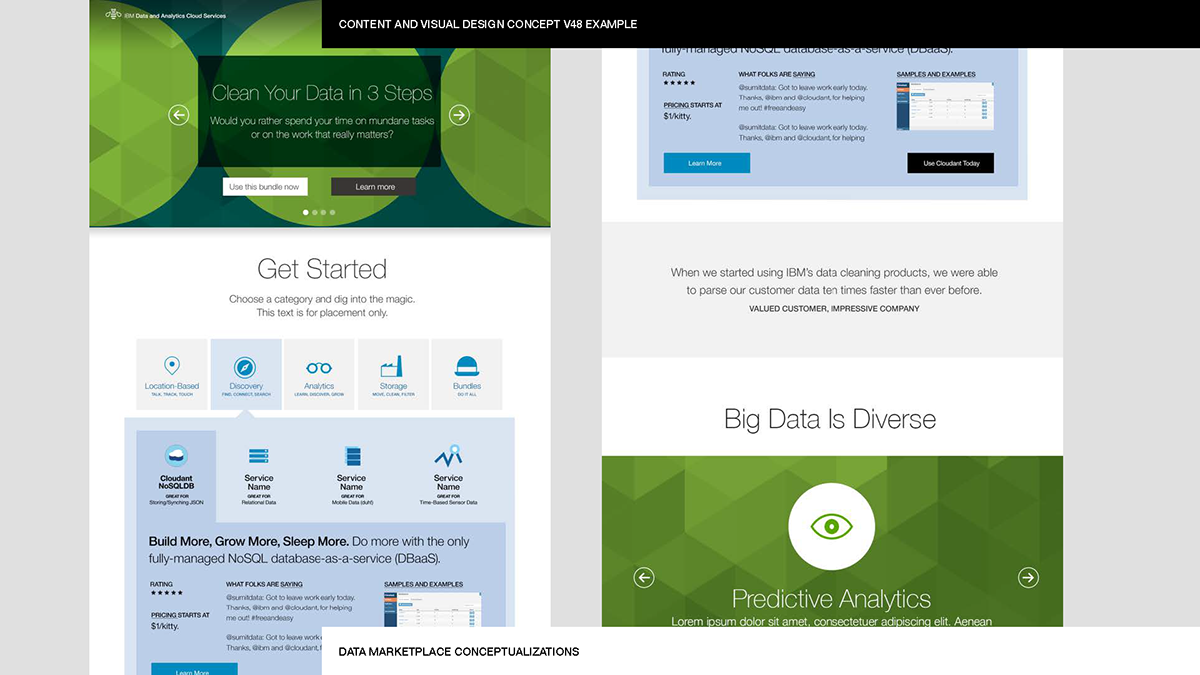
Task: Click rating stars in the right mockup
Action: click(x=679, y=83)
